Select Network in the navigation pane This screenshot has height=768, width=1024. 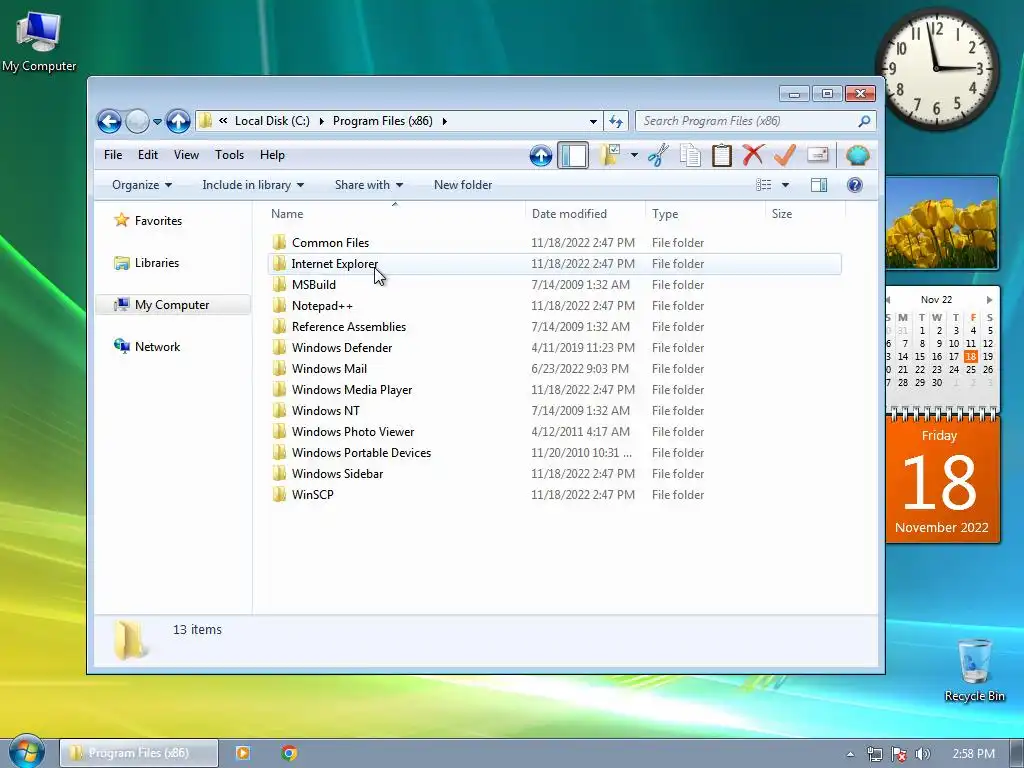click(x=157, y=347)
